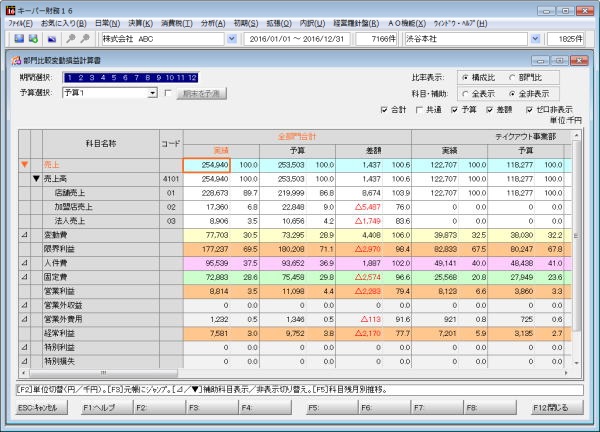Click the table's horizontal scrollbar right arrow
The height and width of the screenshot is (432, 600).
pos(566,372)
